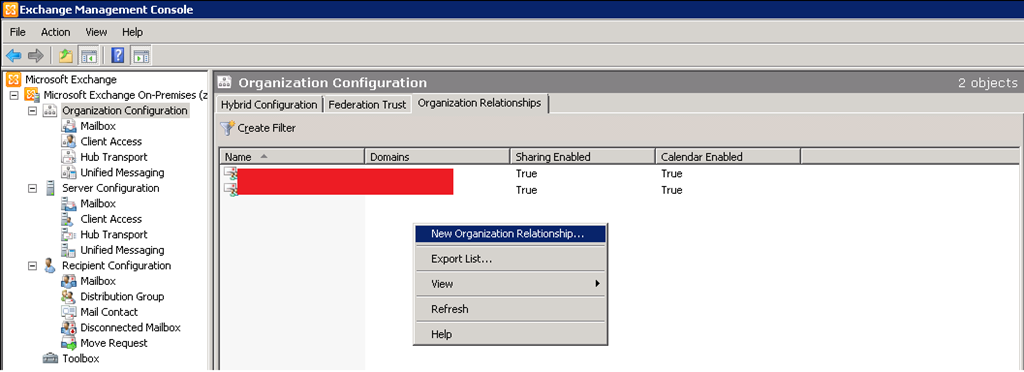Screen dimensions: 1024x372
Task: Sort by the Name column header
Action: (x=292, y=157)
